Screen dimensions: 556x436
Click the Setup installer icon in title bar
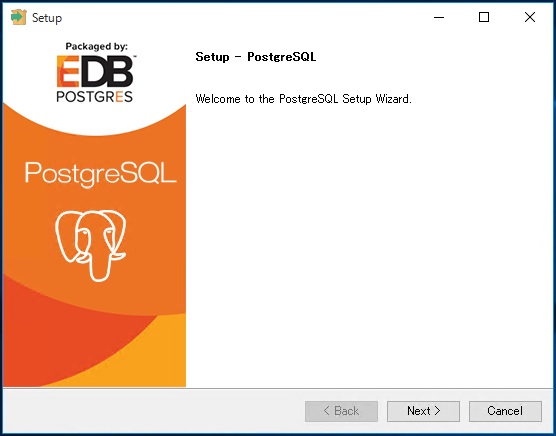[x=19, y=17]
